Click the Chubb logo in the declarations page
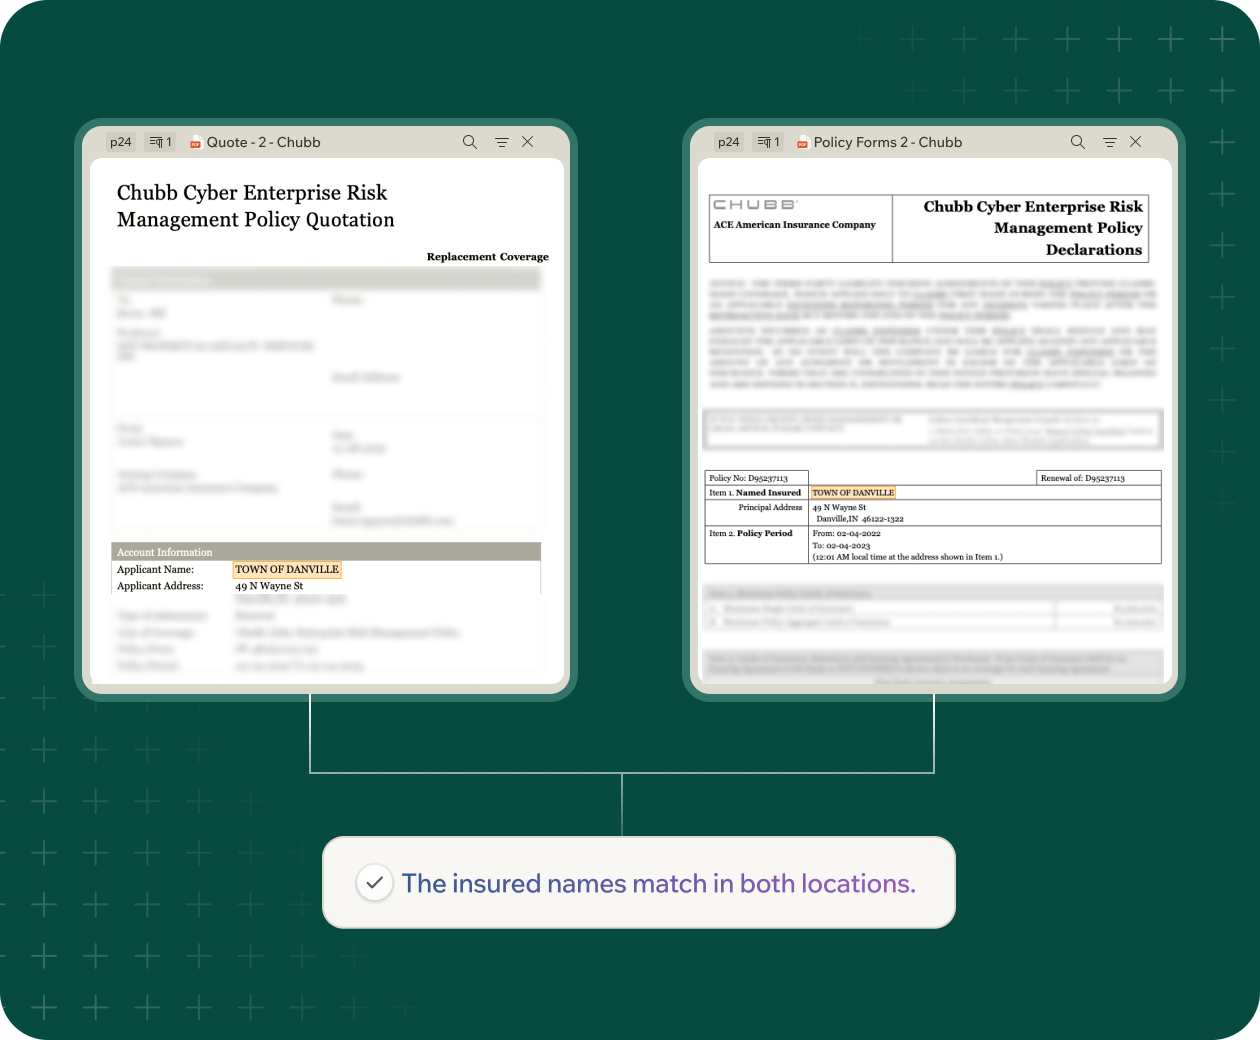 pos(754,204)
